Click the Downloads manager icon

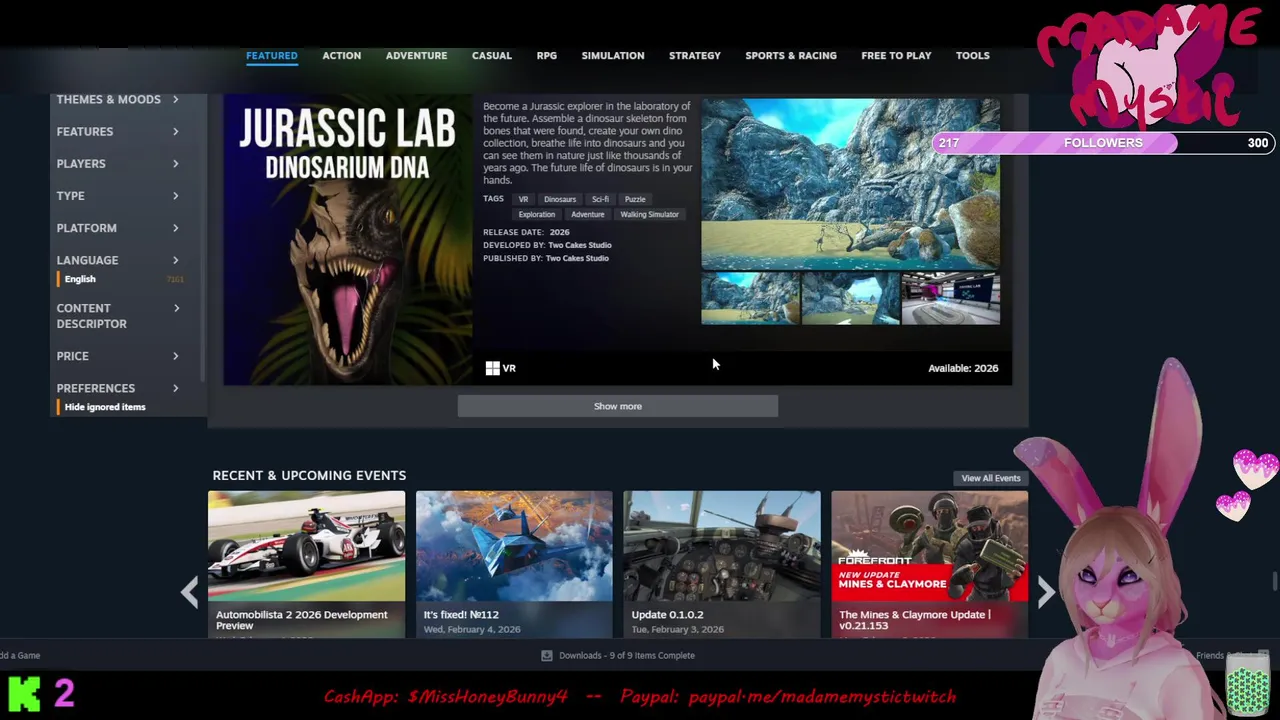[x=546, y=656]
